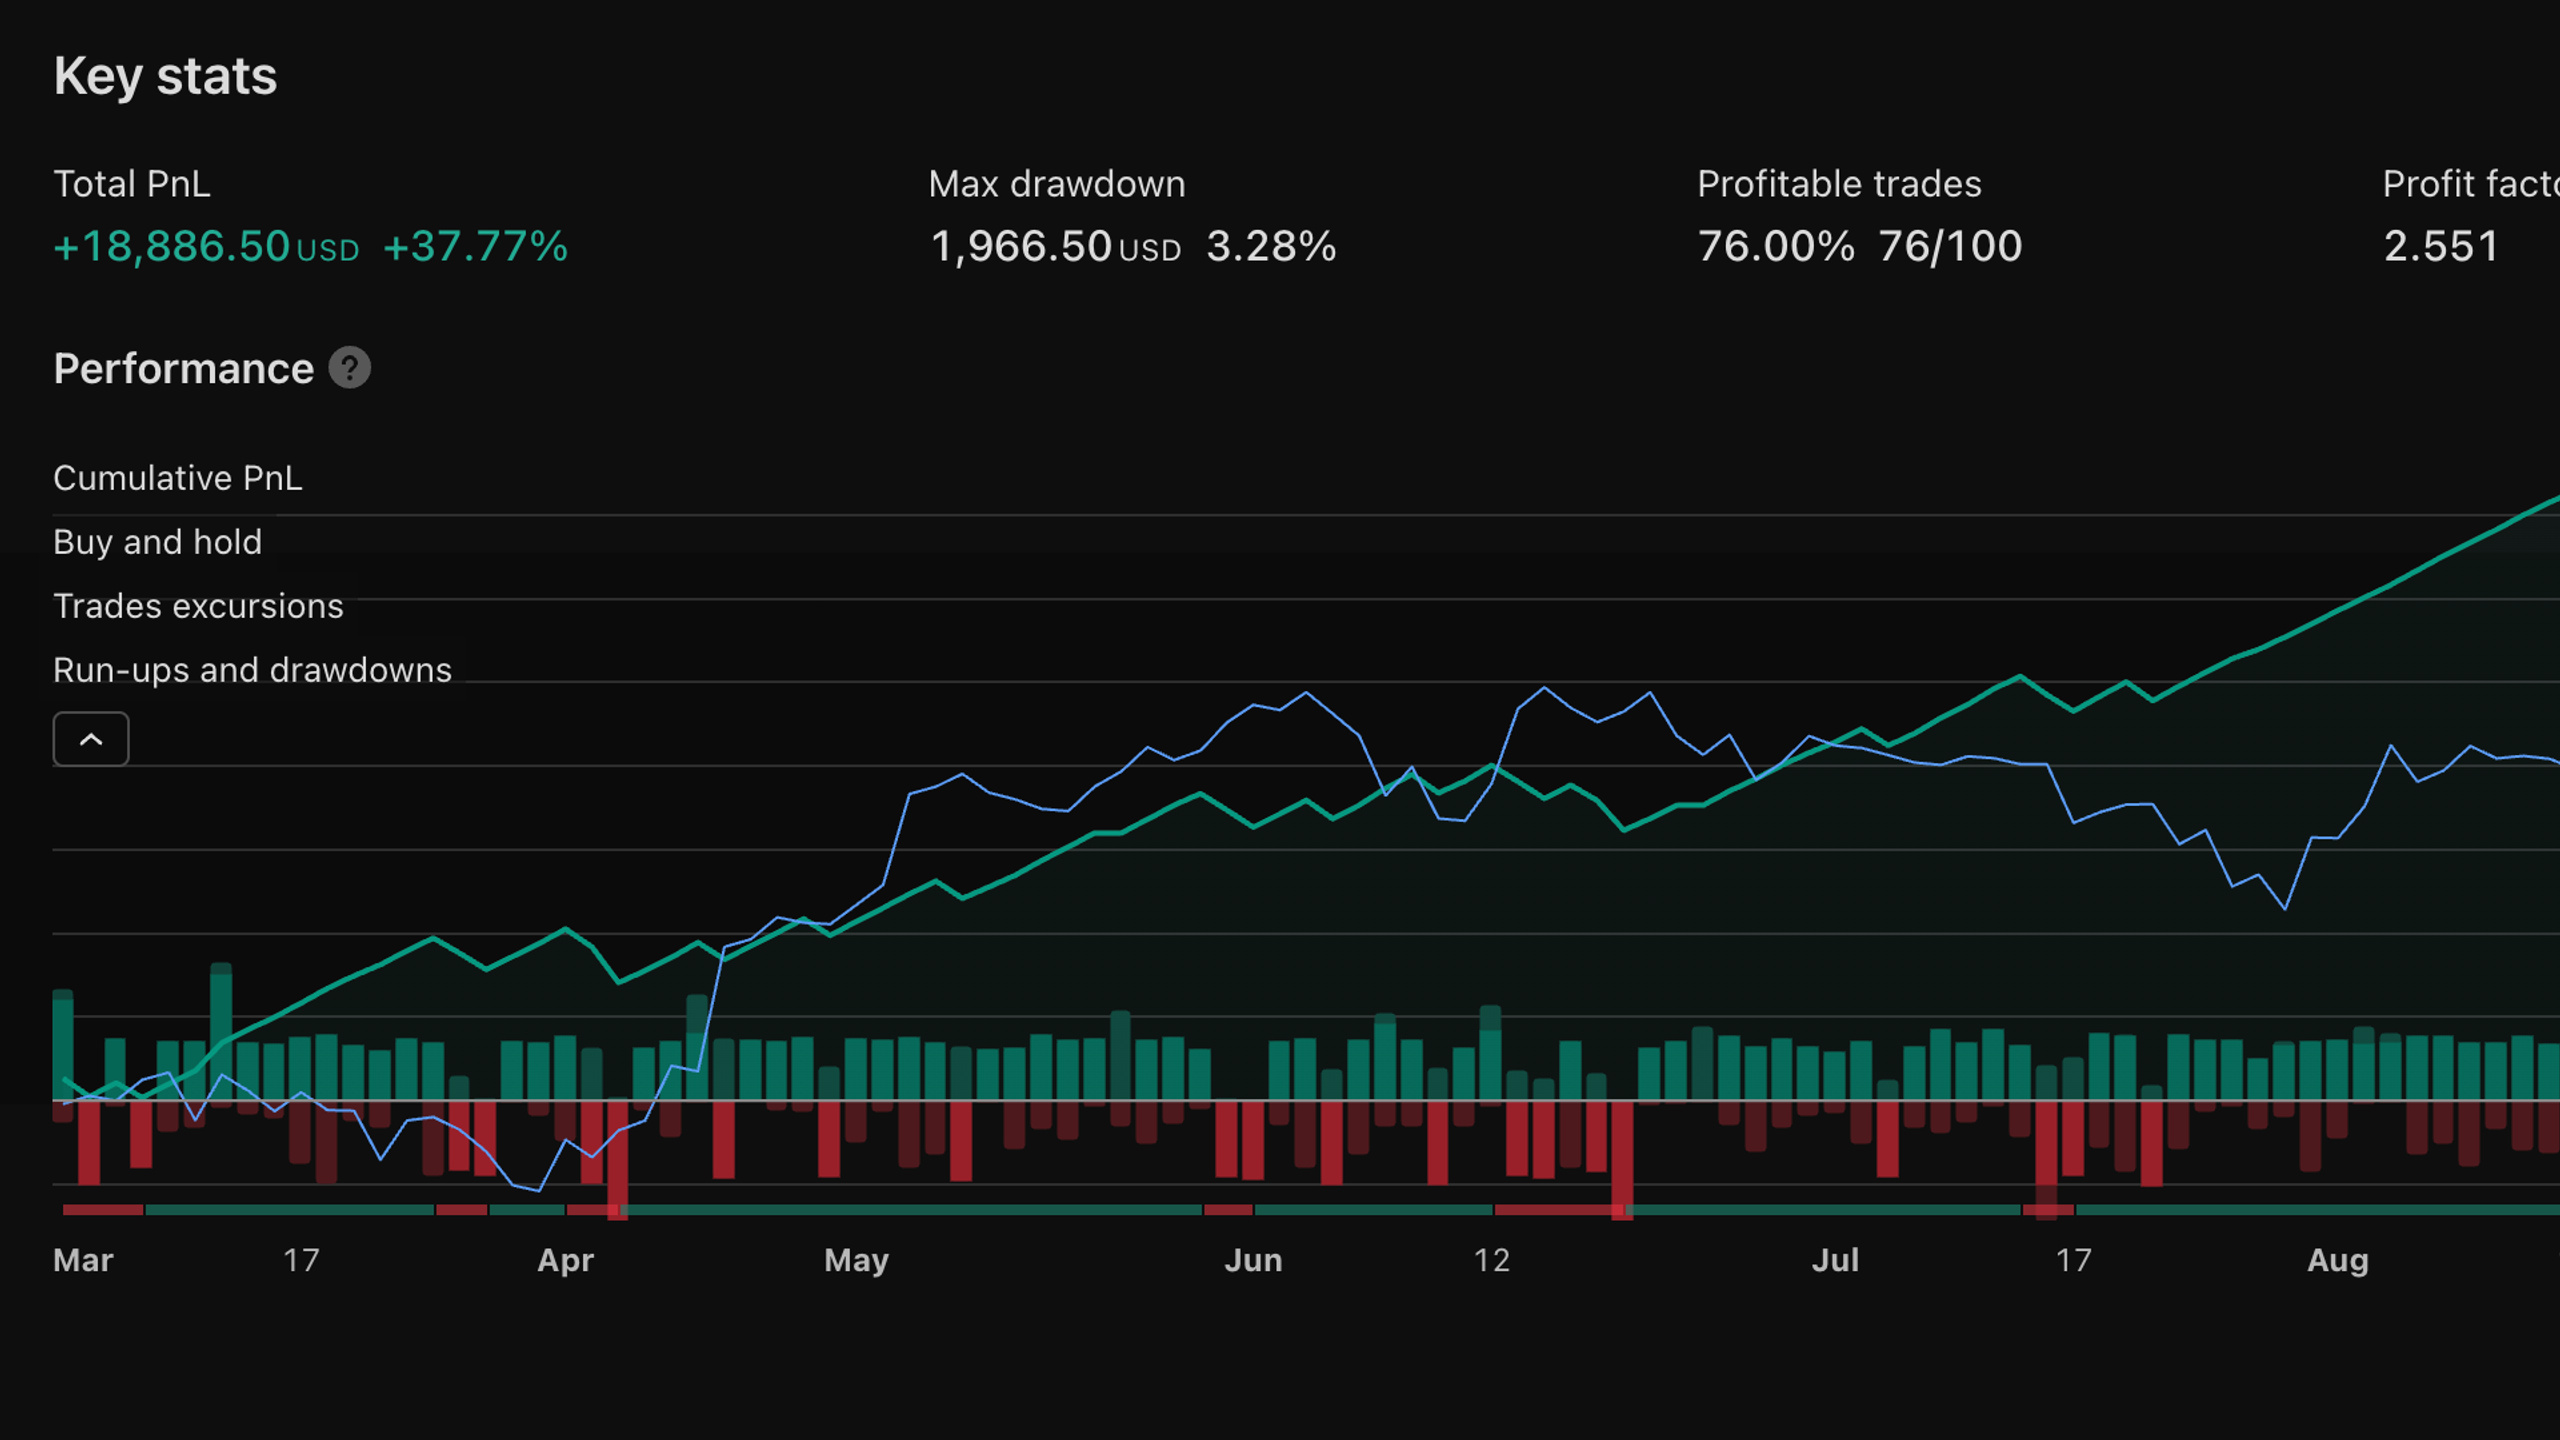Click the Key stats heading
The width and height of the screenshot is (2560, 1440).
tap(165, 76)
